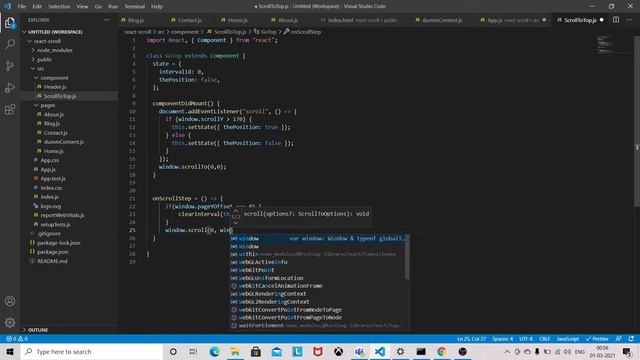The height and width of the screenshot is (360, 640).
Task: Click the editor vertical scrollbar
Action: click(637, 122)
